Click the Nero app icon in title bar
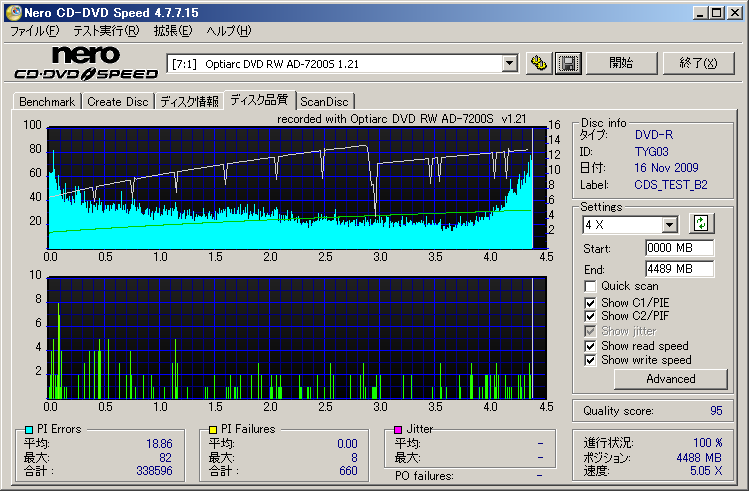Viewport: 749px width, 491px height. click(13, 12)
